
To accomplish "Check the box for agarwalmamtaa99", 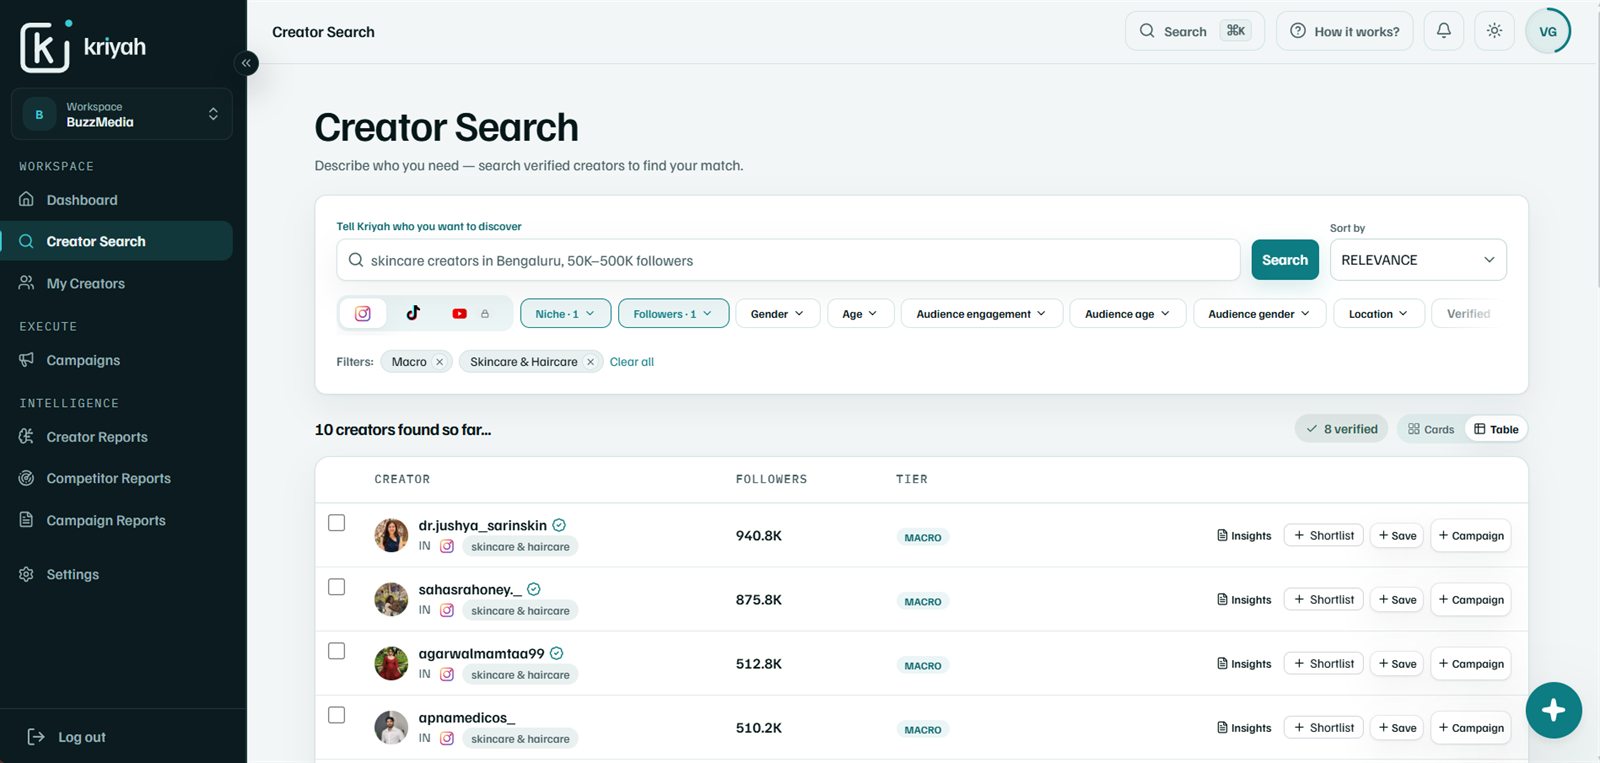I will tap(337, 651).
